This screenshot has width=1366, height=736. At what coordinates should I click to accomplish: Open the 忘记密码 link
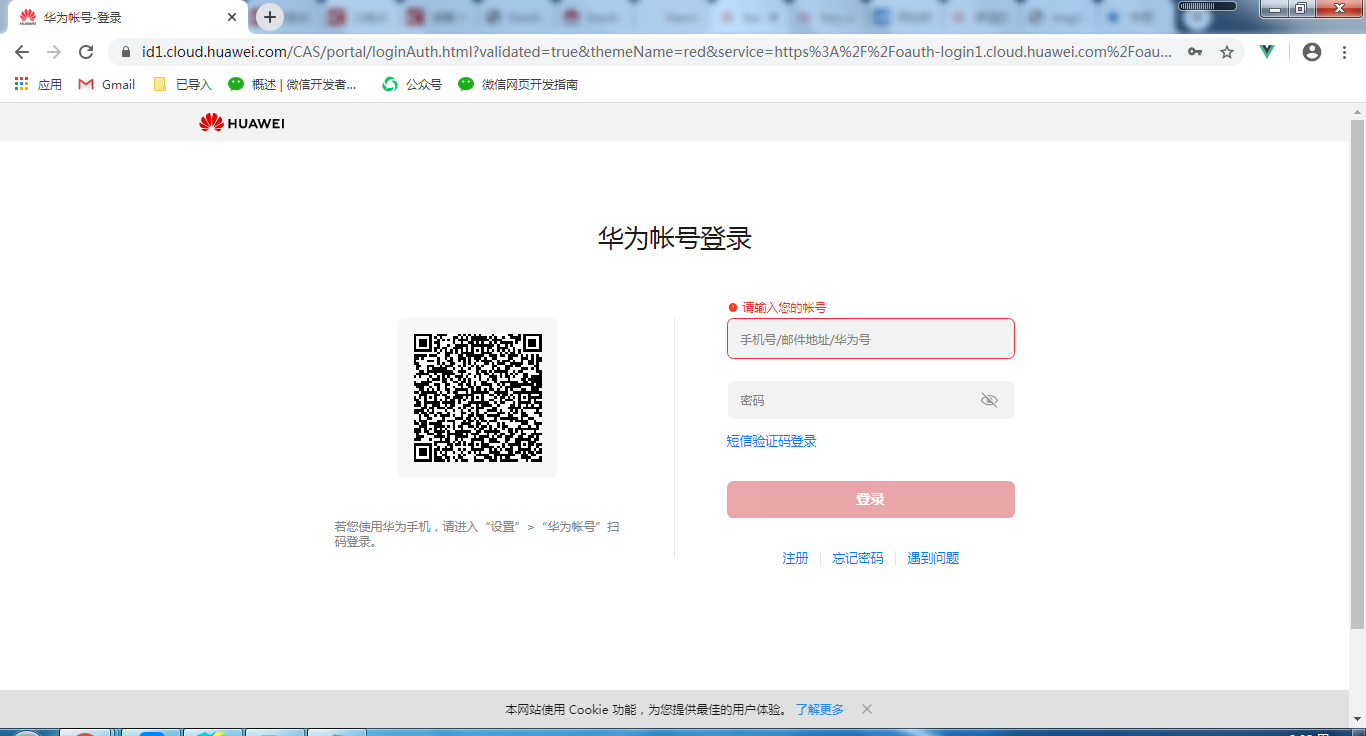pyautogui.click(x=858, y=558)
